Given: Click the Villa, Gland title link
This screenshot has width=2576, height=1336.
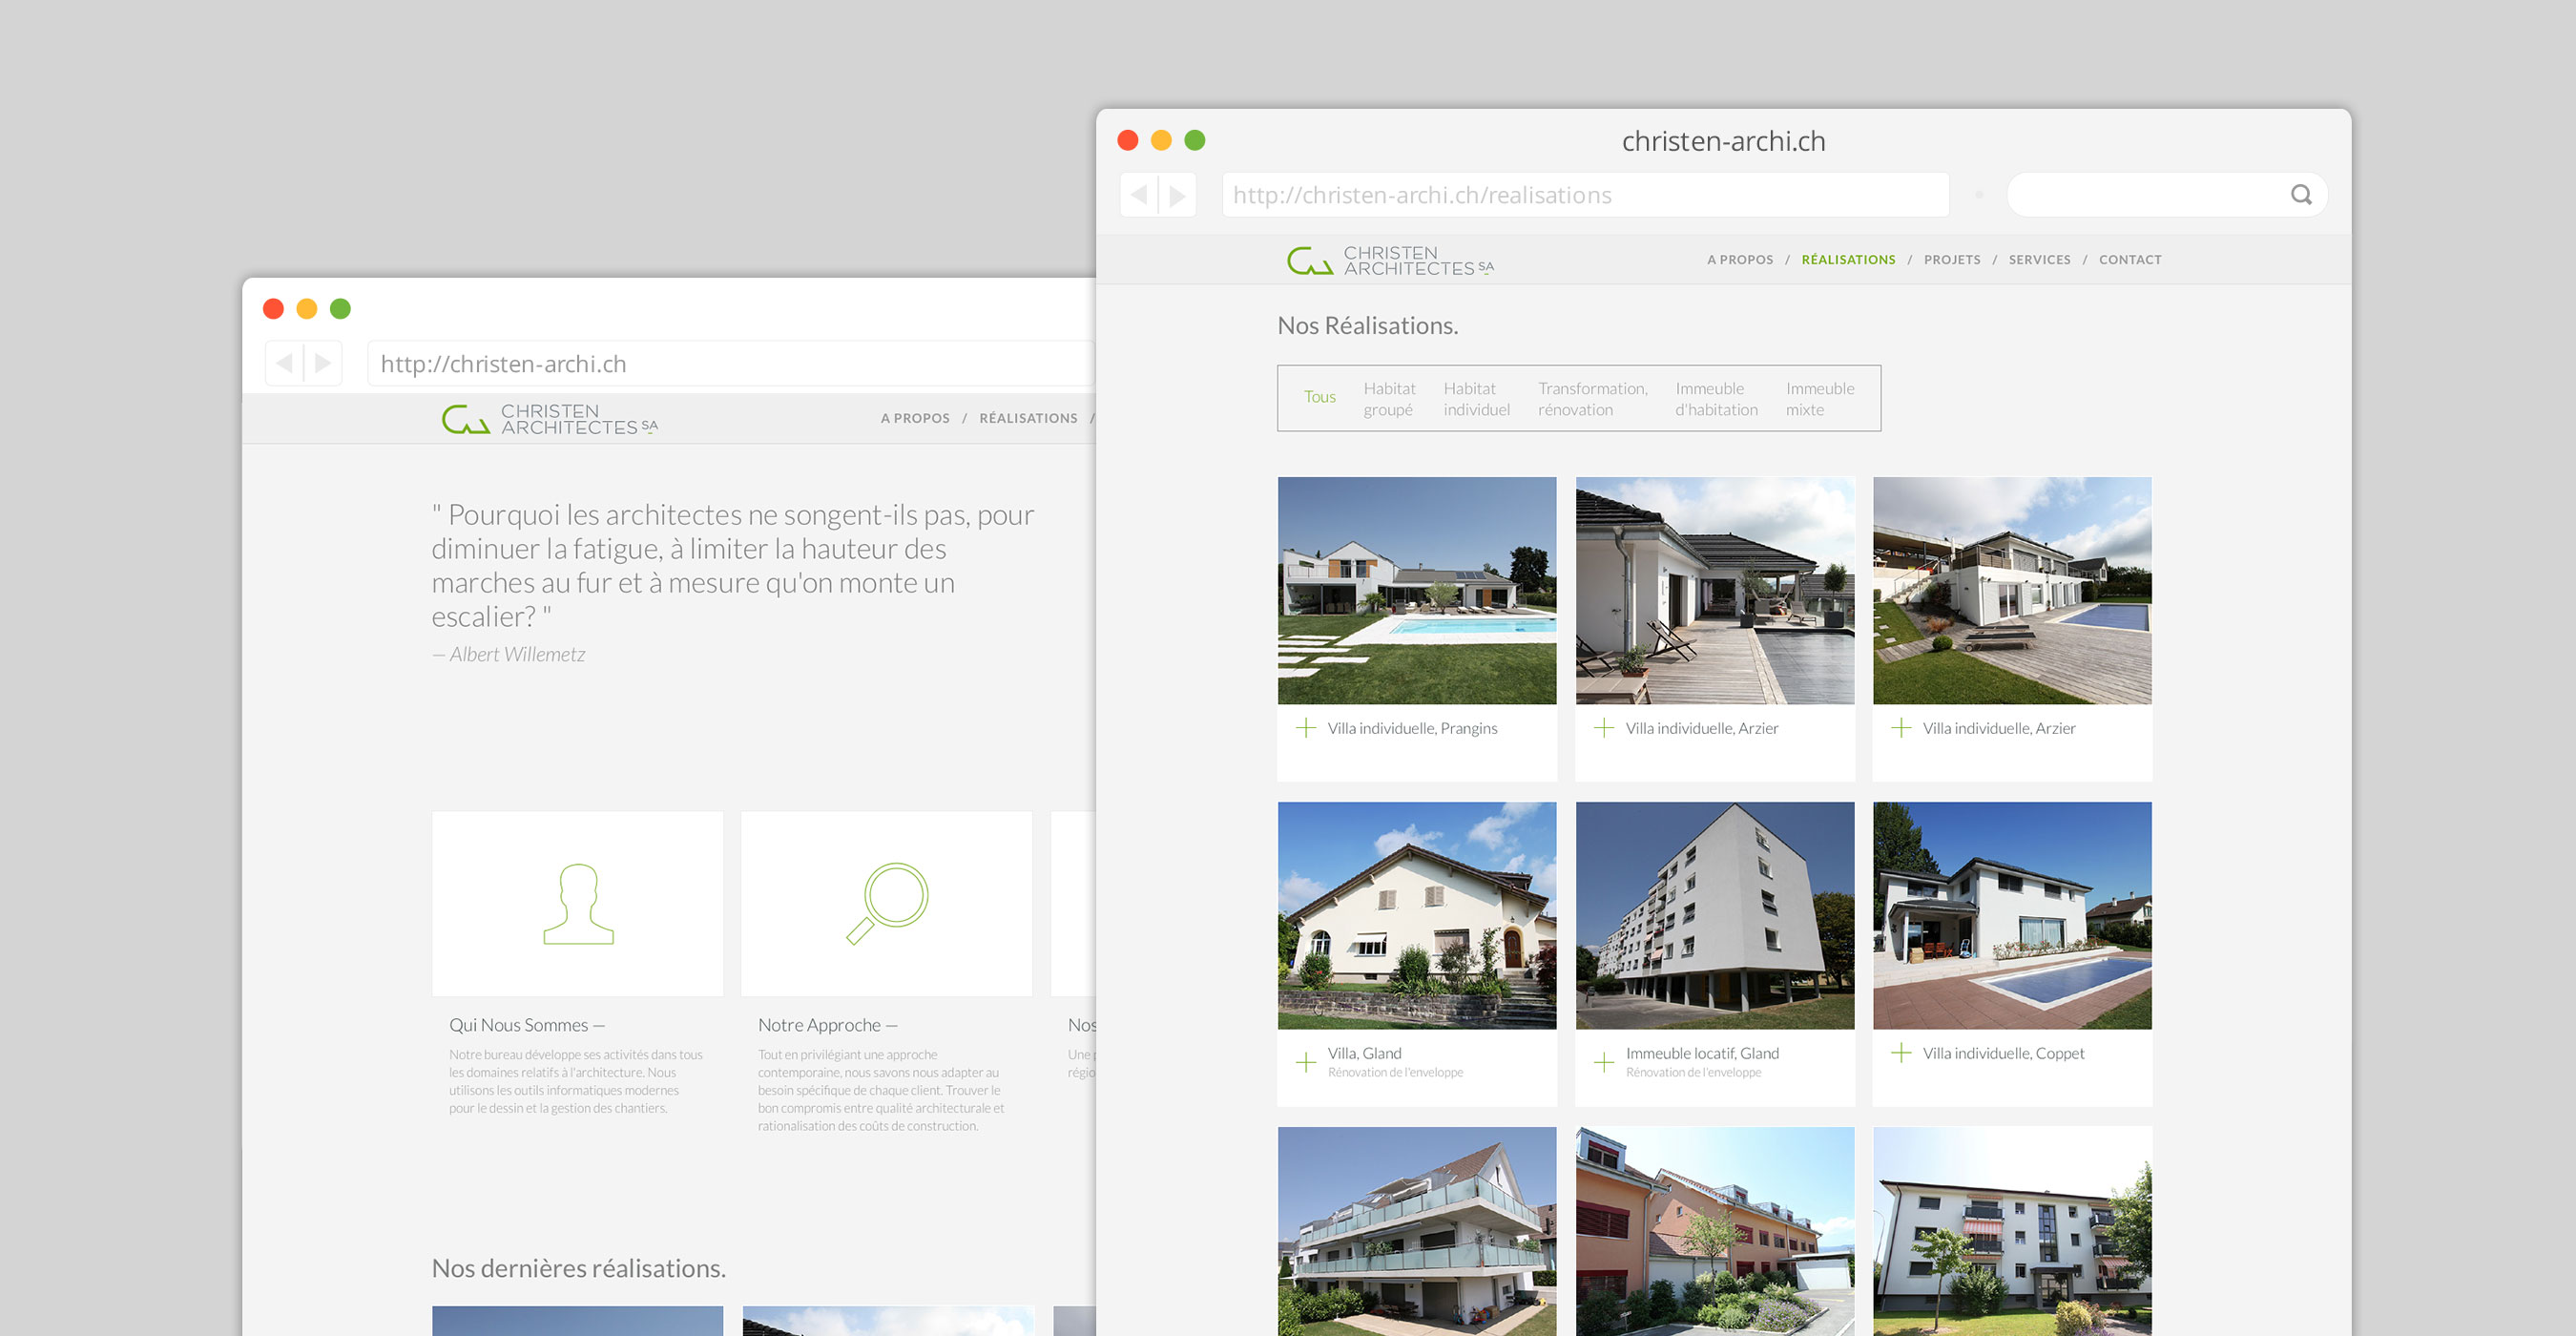Looking at the screenshot, I should [x=1364, y=1053].
